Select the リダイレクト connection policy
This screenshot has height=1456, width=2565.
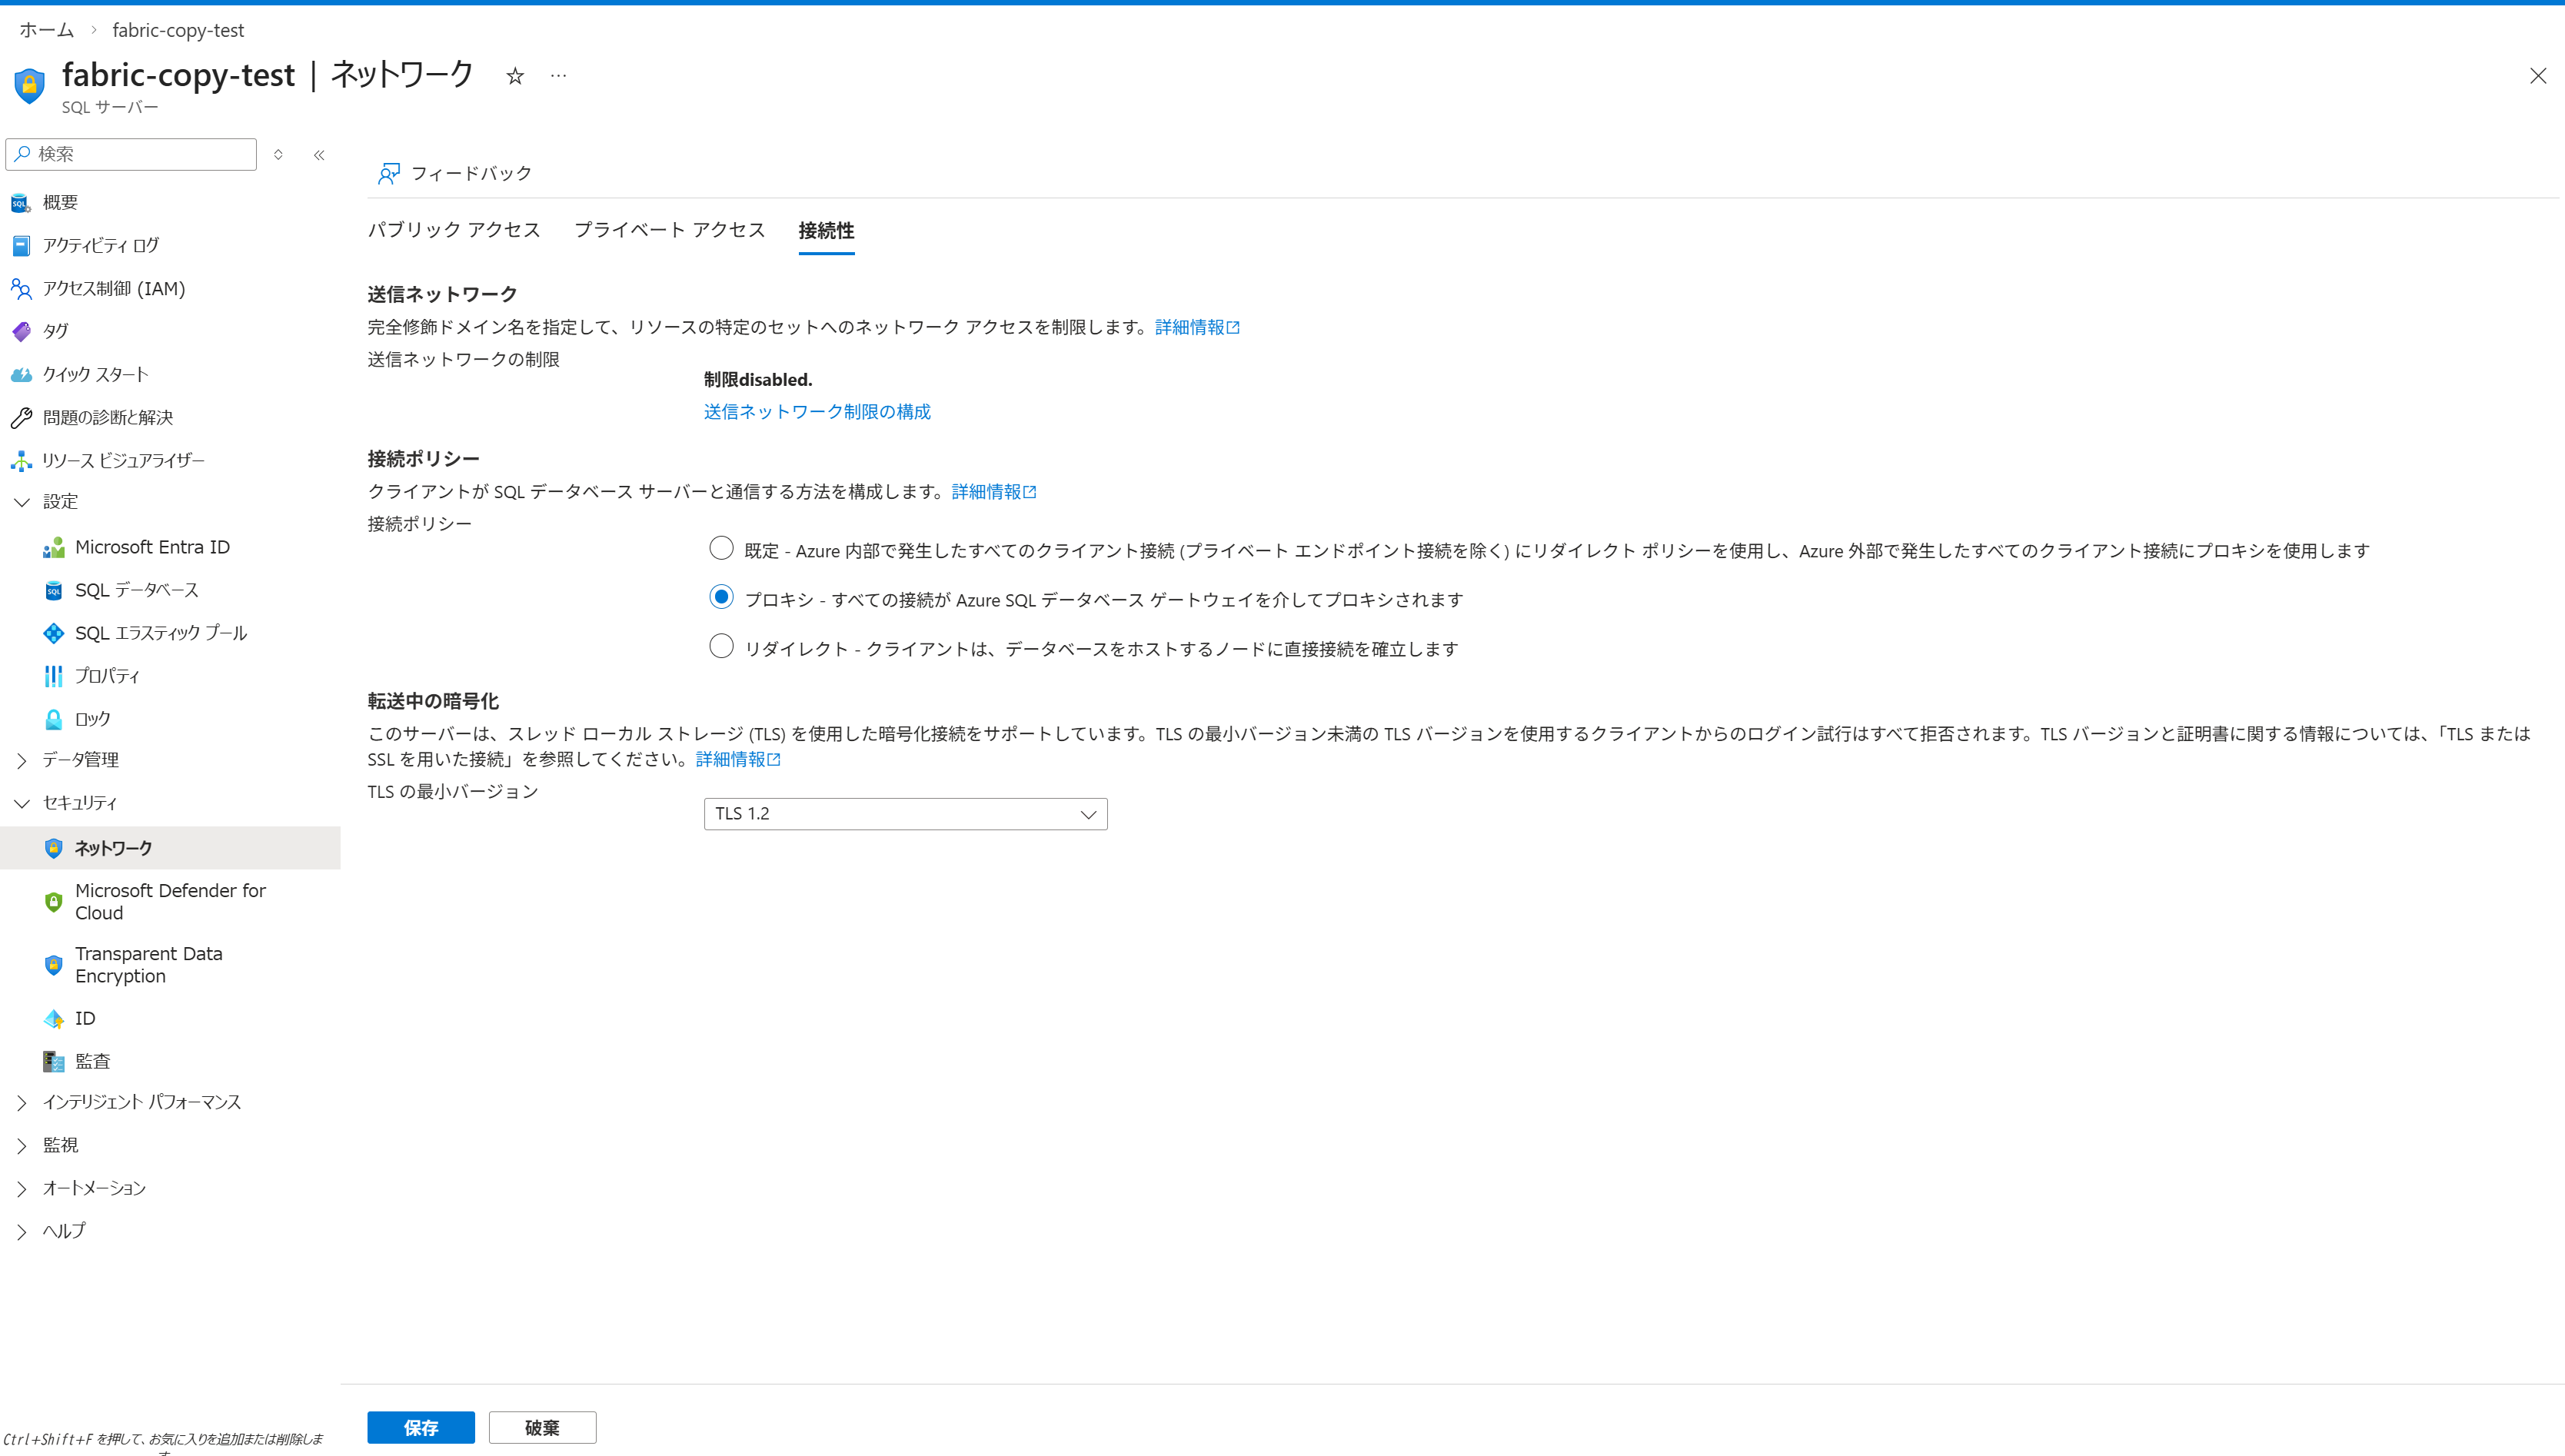click(x=721, y=646)
